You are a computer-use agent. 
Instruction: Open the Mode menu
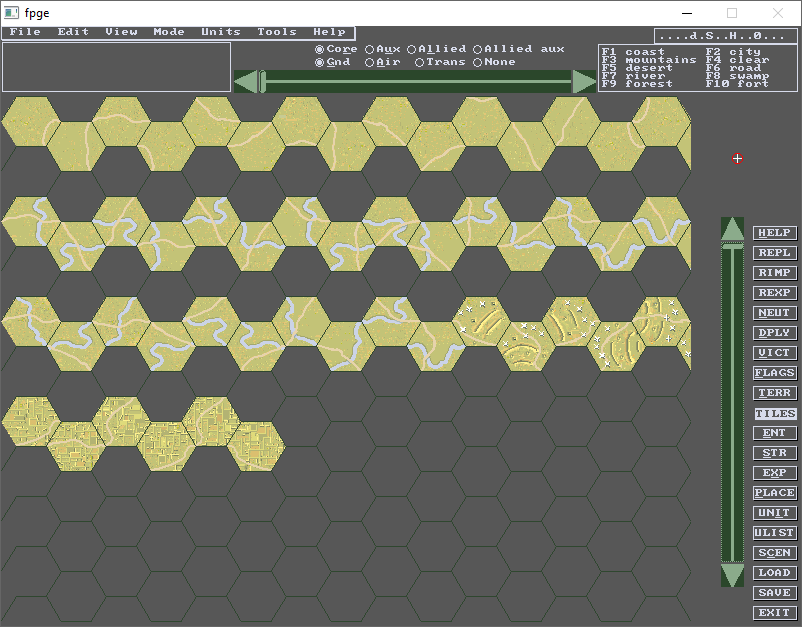tap(169, 32)
